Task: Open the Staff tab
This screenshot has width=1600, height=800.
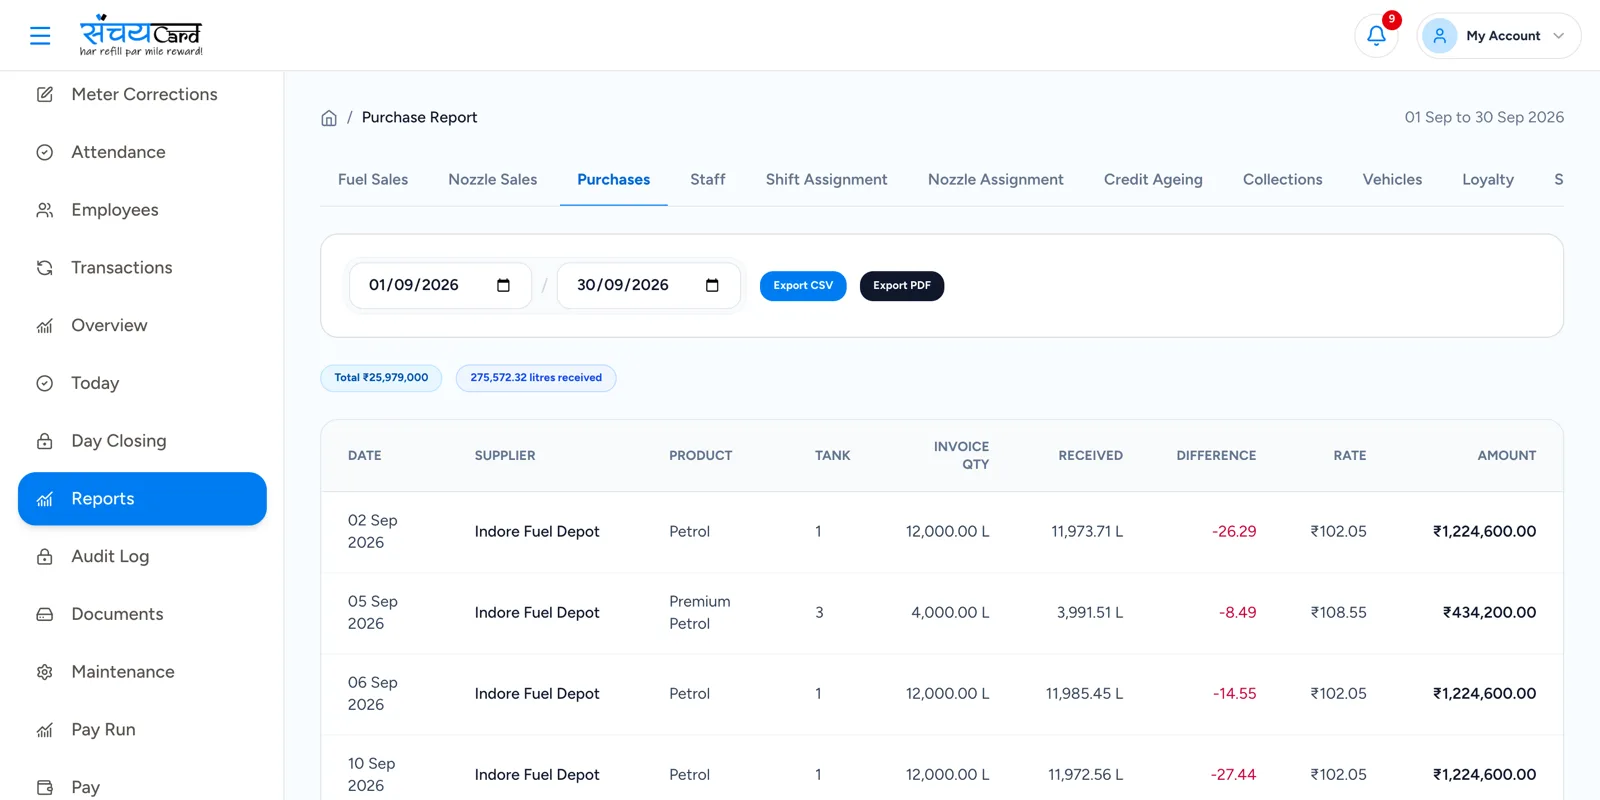Action: click(708, 180)
